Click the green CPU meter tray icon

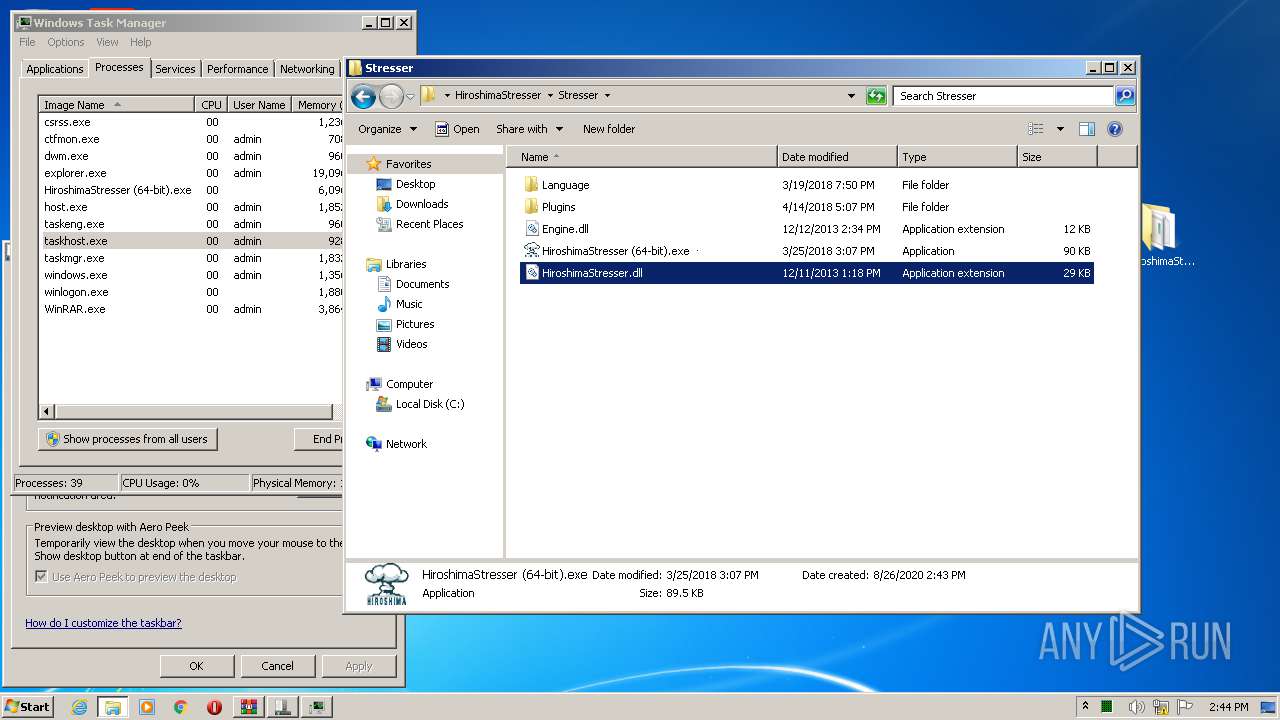coord(1107,706)
